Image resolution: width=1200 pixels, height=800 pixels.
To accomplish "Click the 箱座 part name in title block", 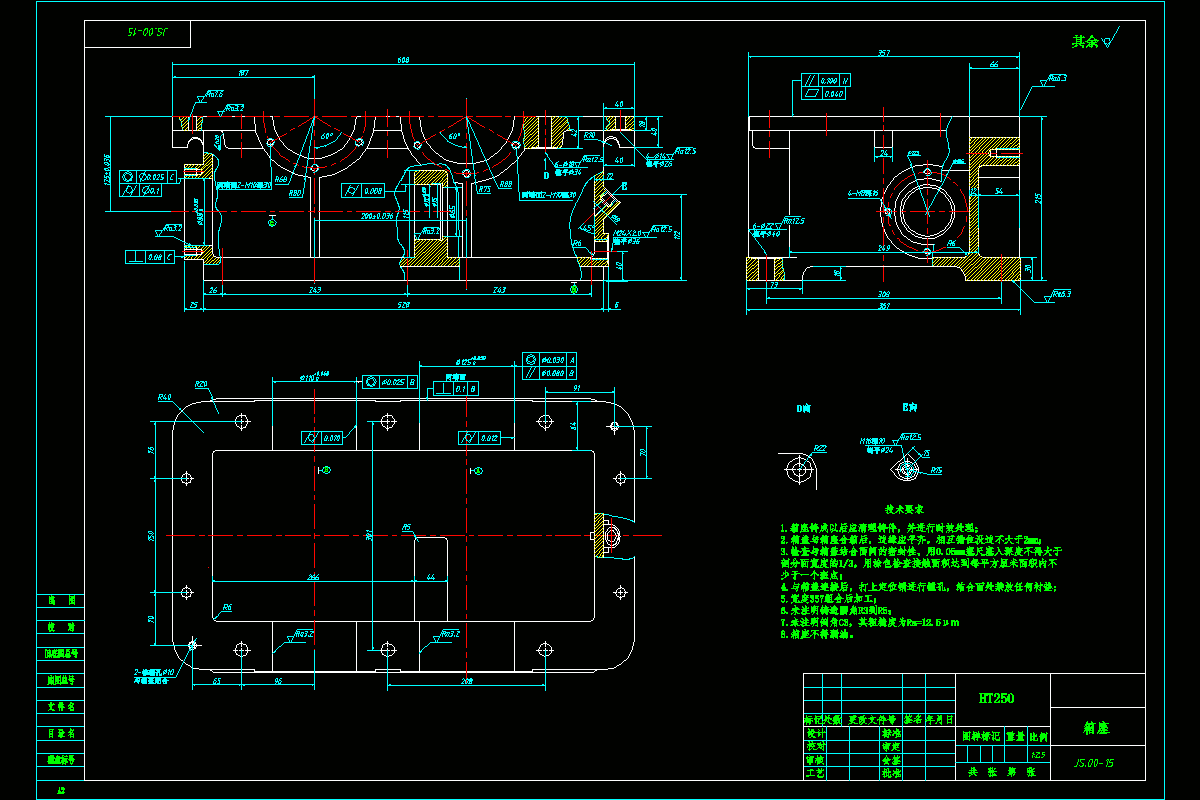I will [x=1097, y=729].
